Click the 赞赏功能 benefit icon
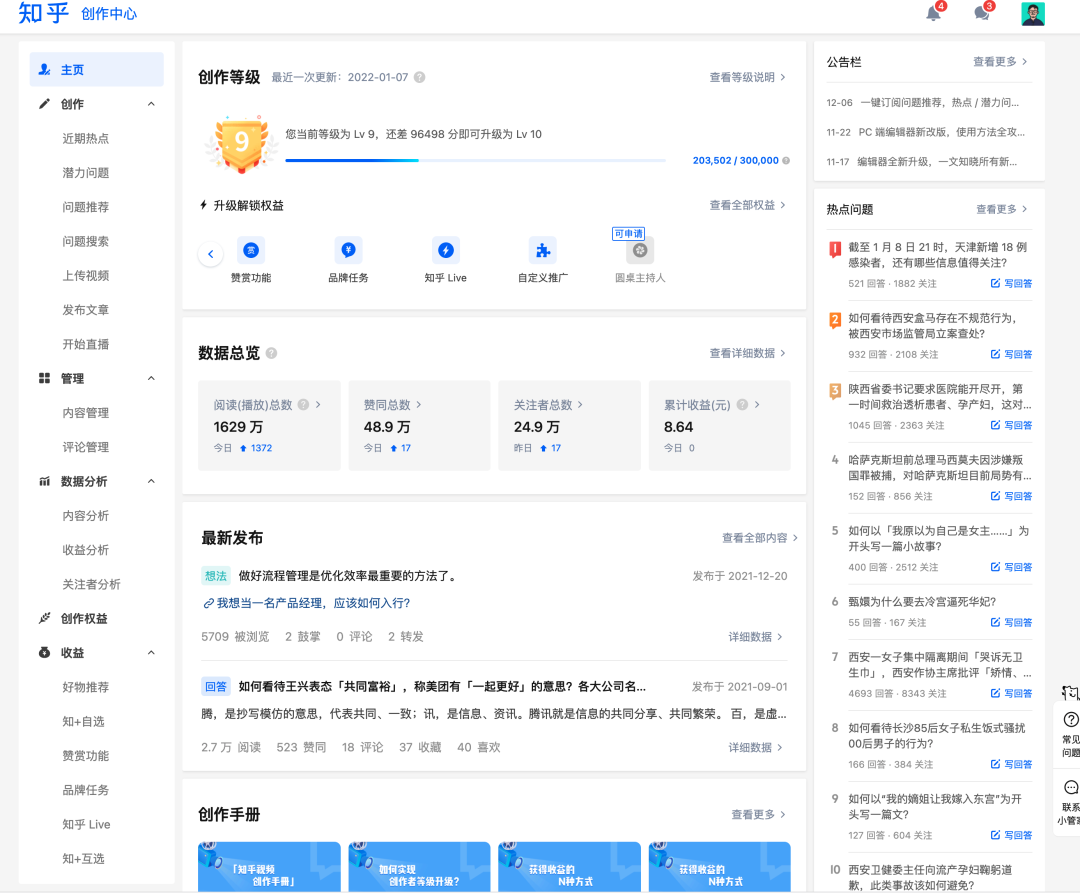 tap(251, 250)
